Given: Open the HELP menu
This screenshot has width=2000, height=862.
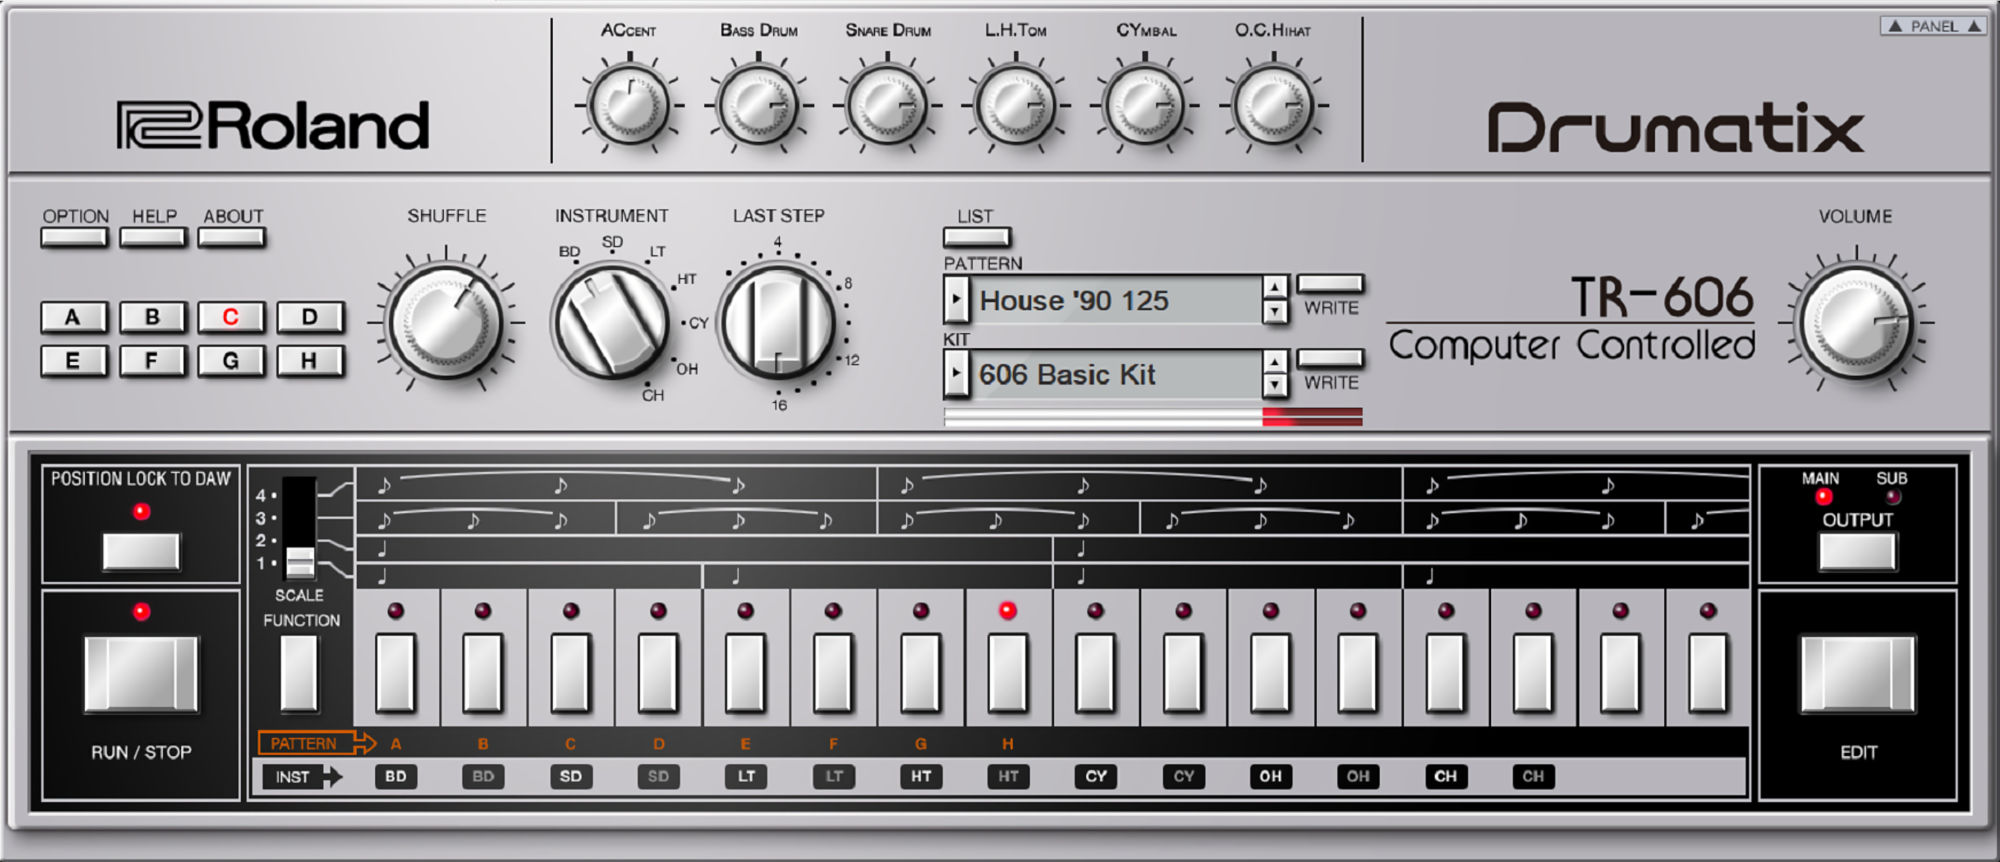Looking at the screenshot, I should 153,237.
